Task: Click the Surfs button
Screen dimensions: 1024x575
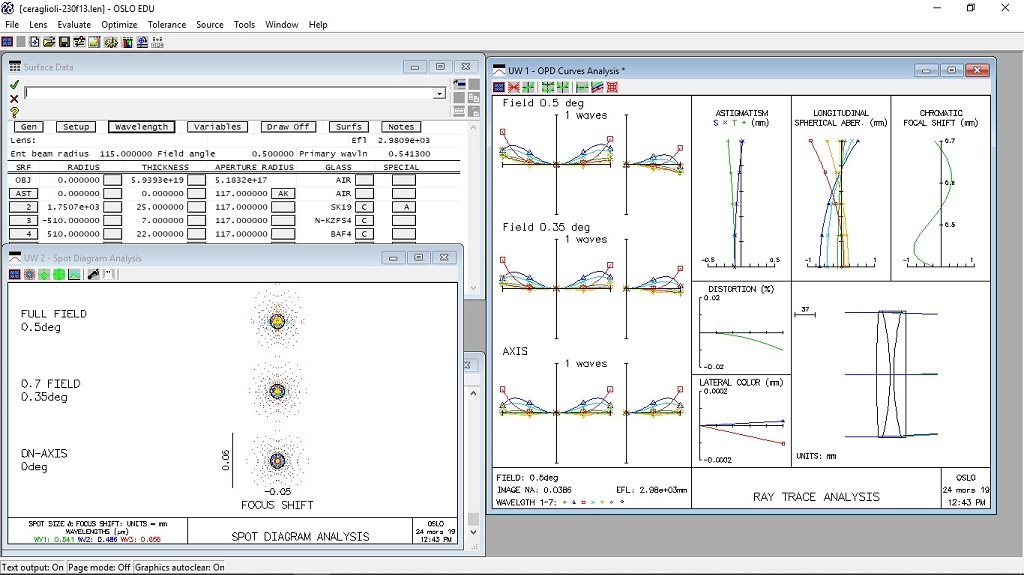Action: 349,127
